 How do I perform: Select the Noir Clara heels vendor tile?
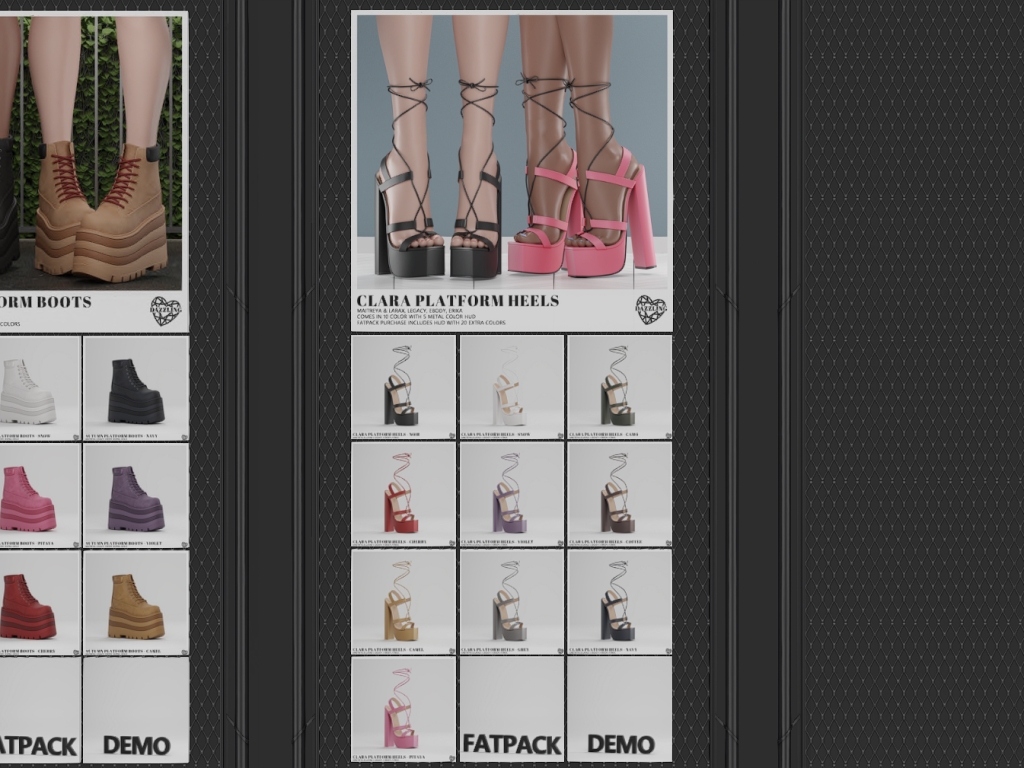(404, 387)
